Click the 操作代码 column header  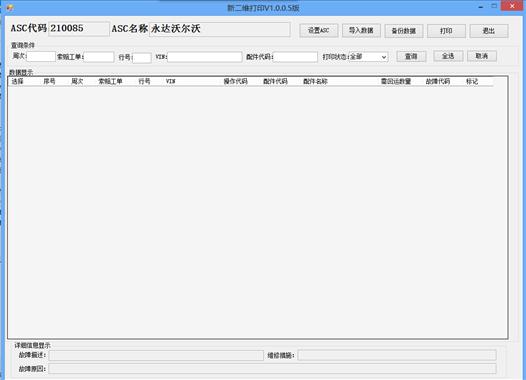(x=235, y=81)
